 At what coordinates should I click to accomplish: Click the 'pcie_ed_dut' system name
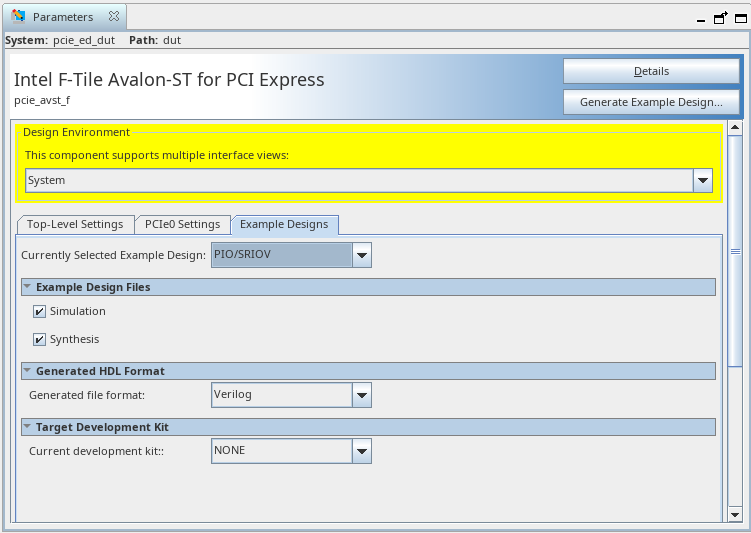84,40
